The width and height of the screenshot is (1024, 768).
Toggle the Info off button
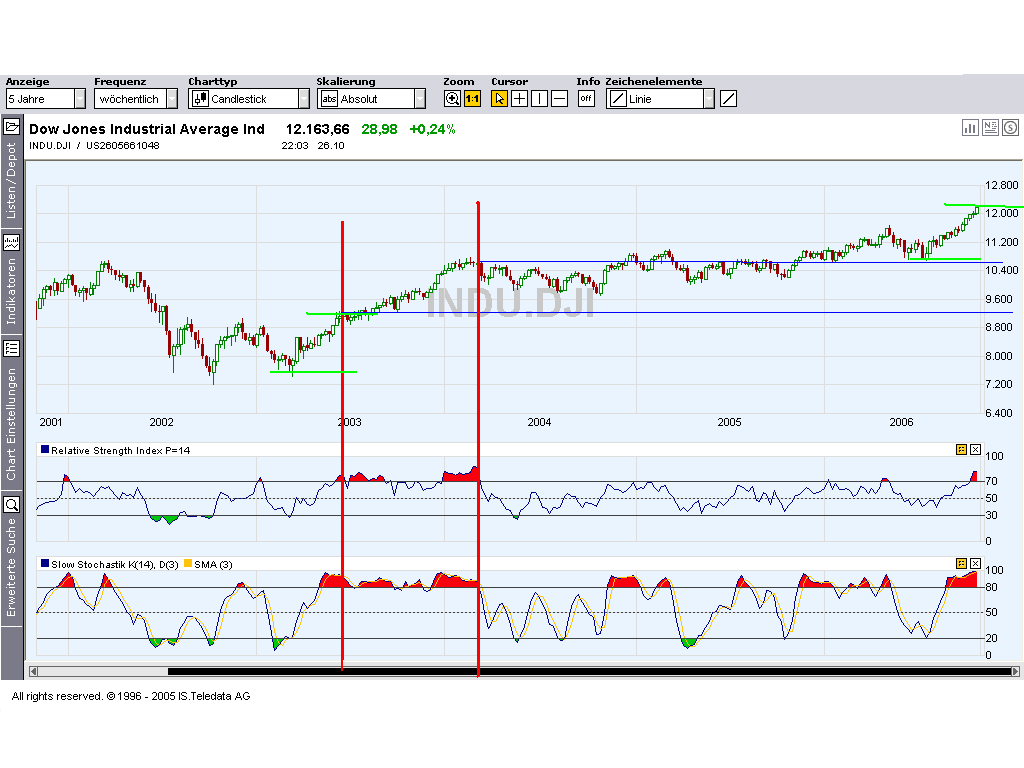pos(586,99)
